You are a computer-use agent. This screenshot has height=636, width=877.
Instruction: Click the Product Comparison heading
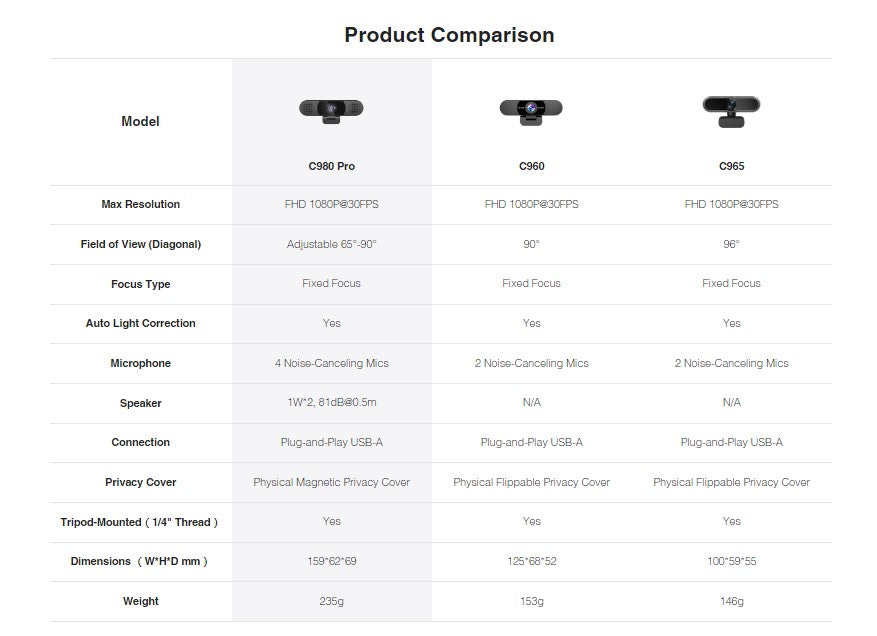[x=449, y=35]
